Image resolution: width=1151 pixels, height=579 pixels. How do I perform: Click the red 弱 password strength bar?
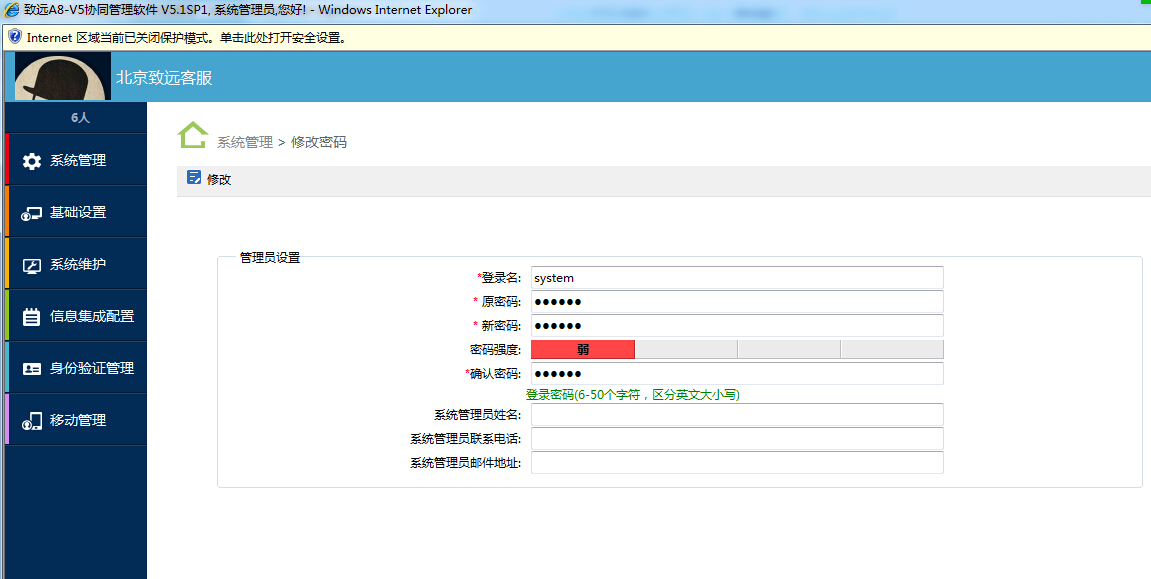tap(583, 349)
